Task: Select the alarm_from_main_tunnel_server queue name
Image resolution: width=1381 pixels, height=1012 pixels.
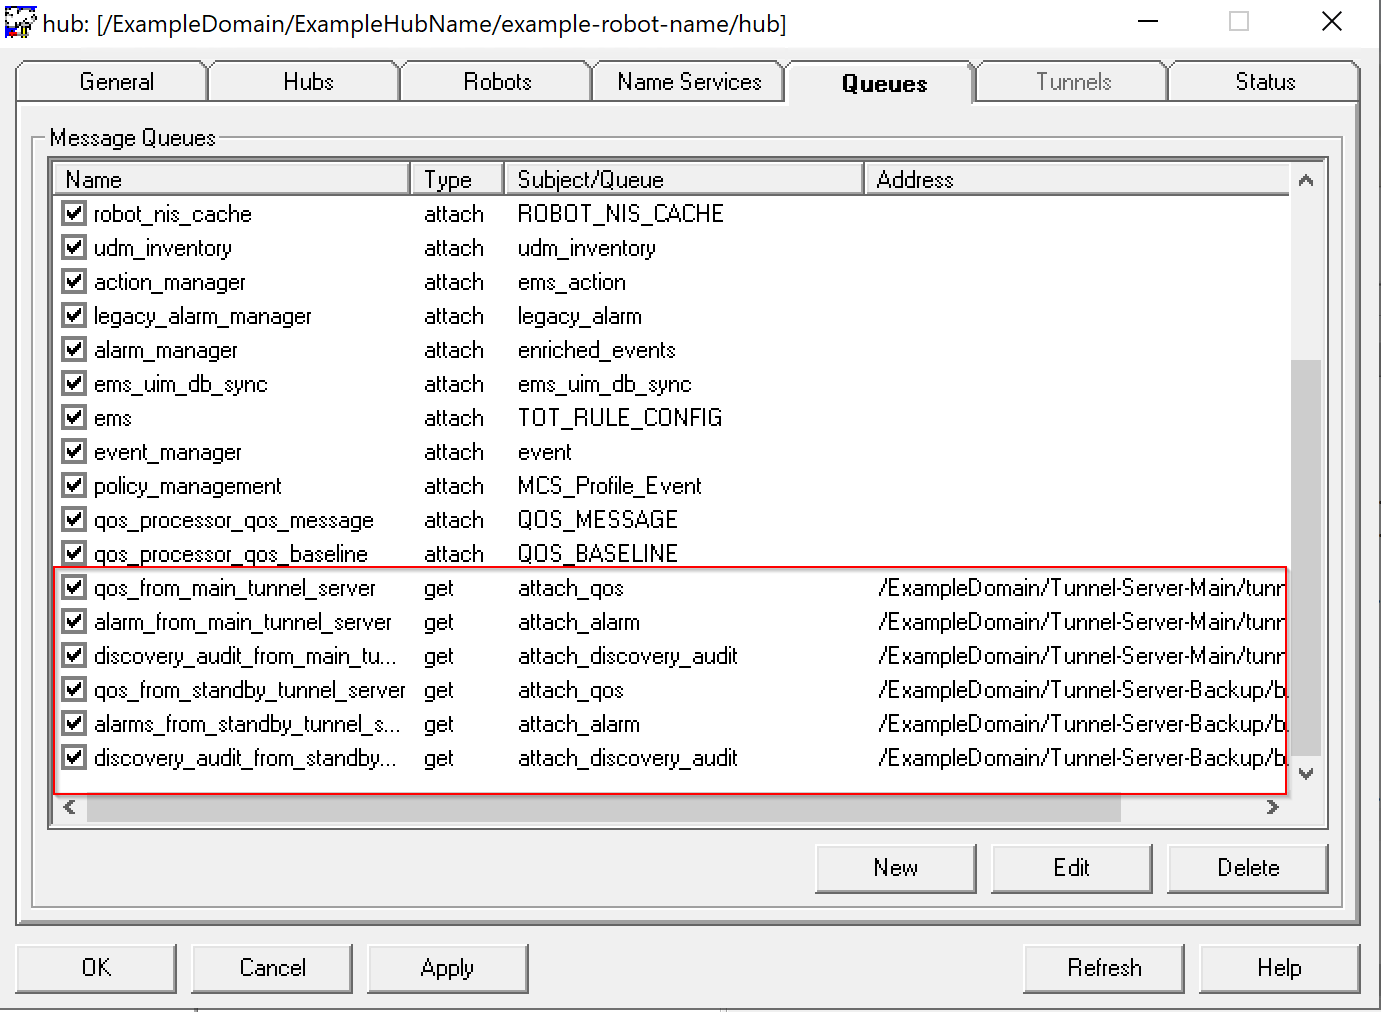Action: coord(243,622)
